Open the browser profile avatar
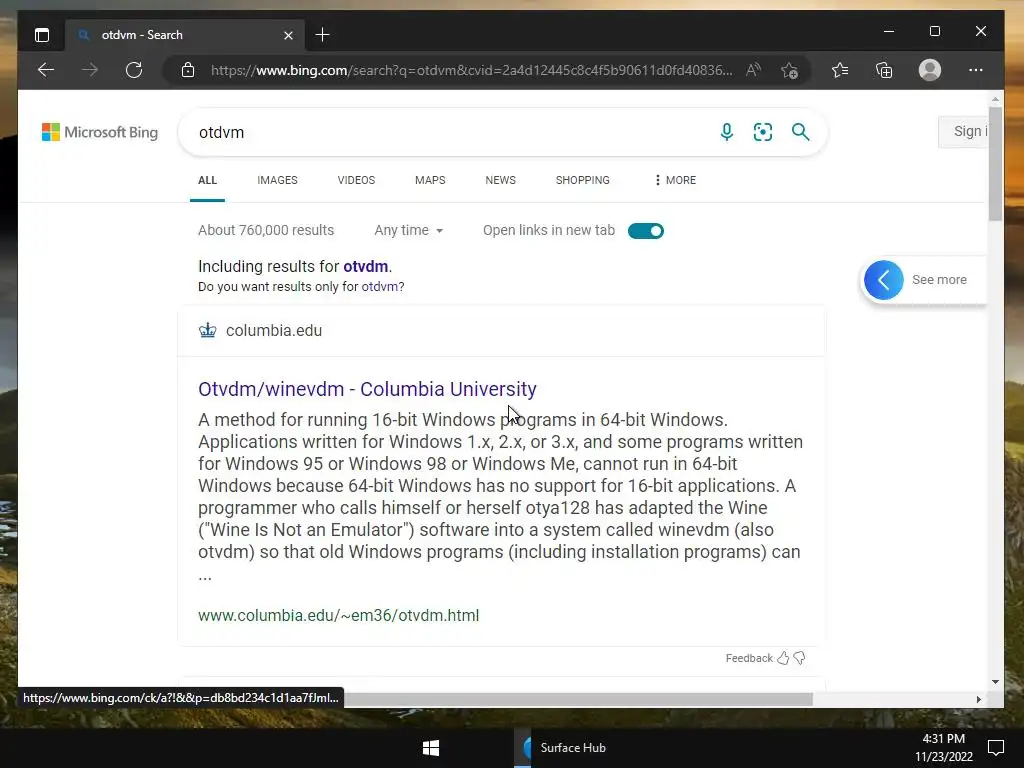Screen dimensions: 1024x768 pos(929,70)
